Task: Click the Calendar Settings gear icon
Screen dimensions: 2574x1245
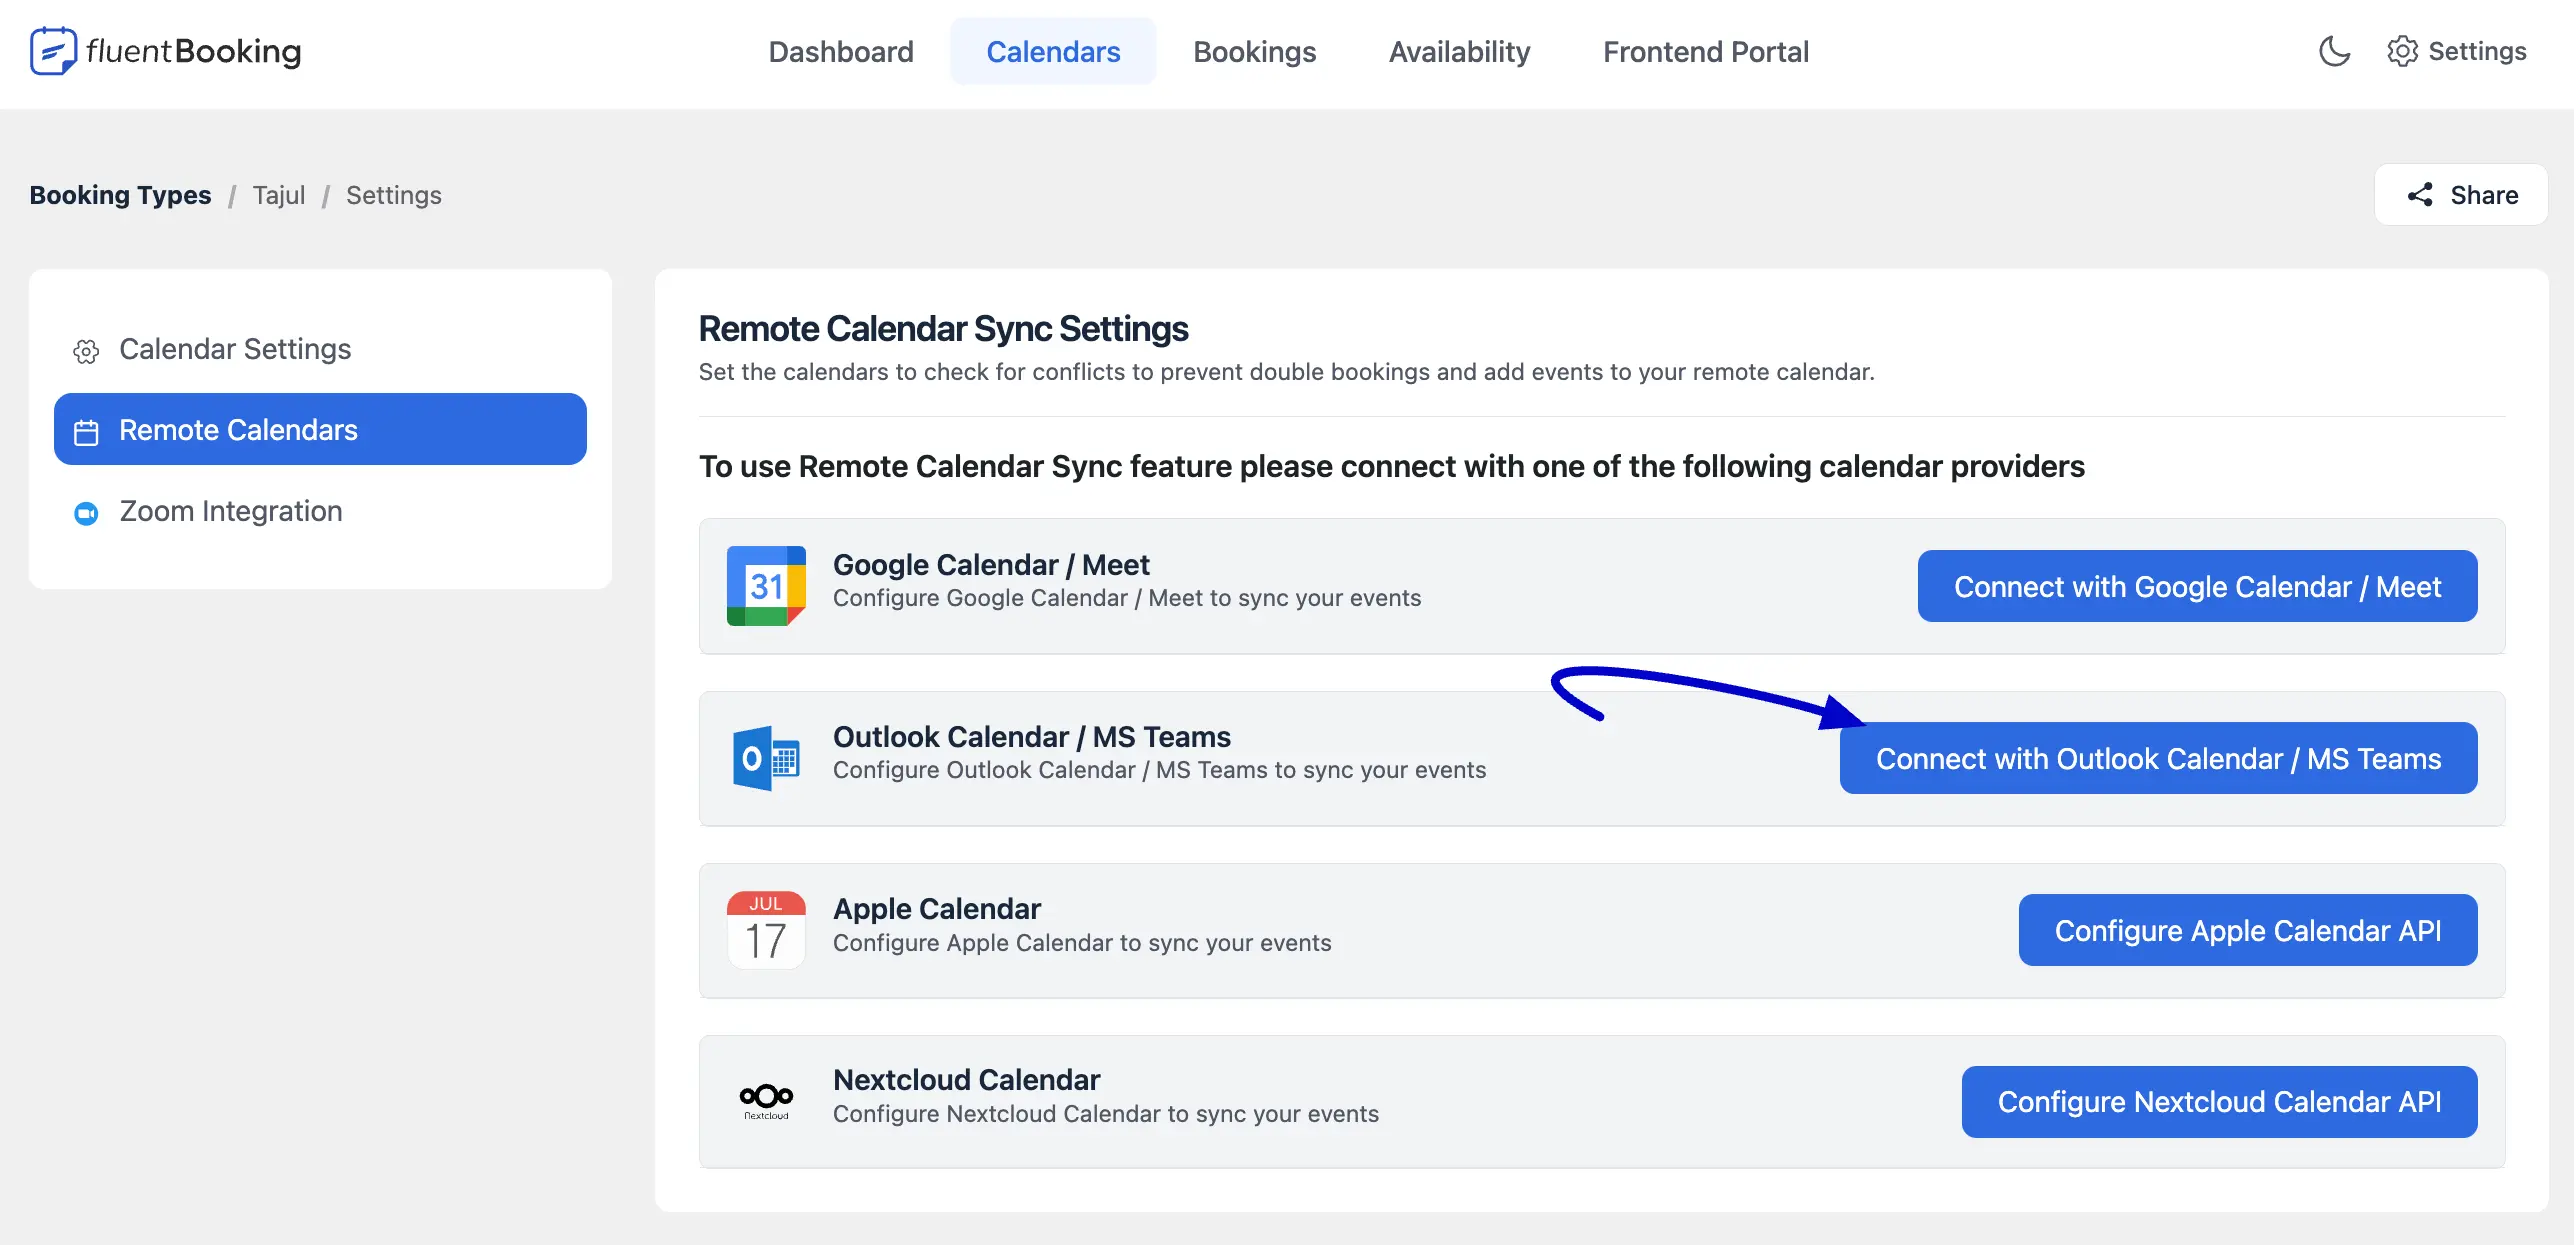Action: pos(86,351)
